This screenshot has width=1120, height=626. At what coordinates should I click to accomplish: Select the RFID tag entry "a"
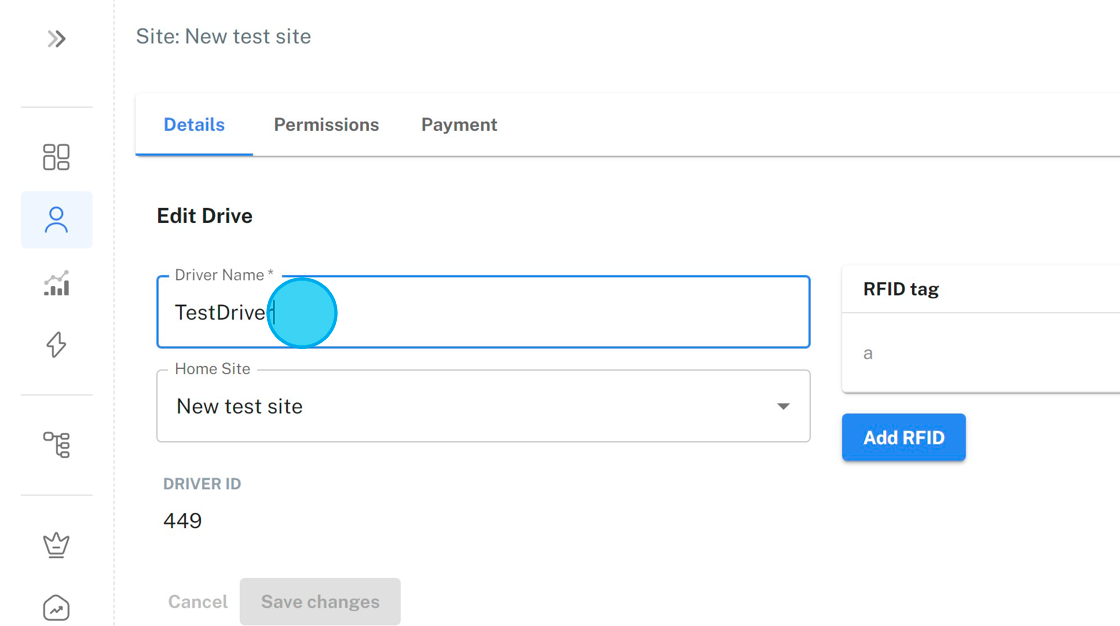[x=868, y=353]
